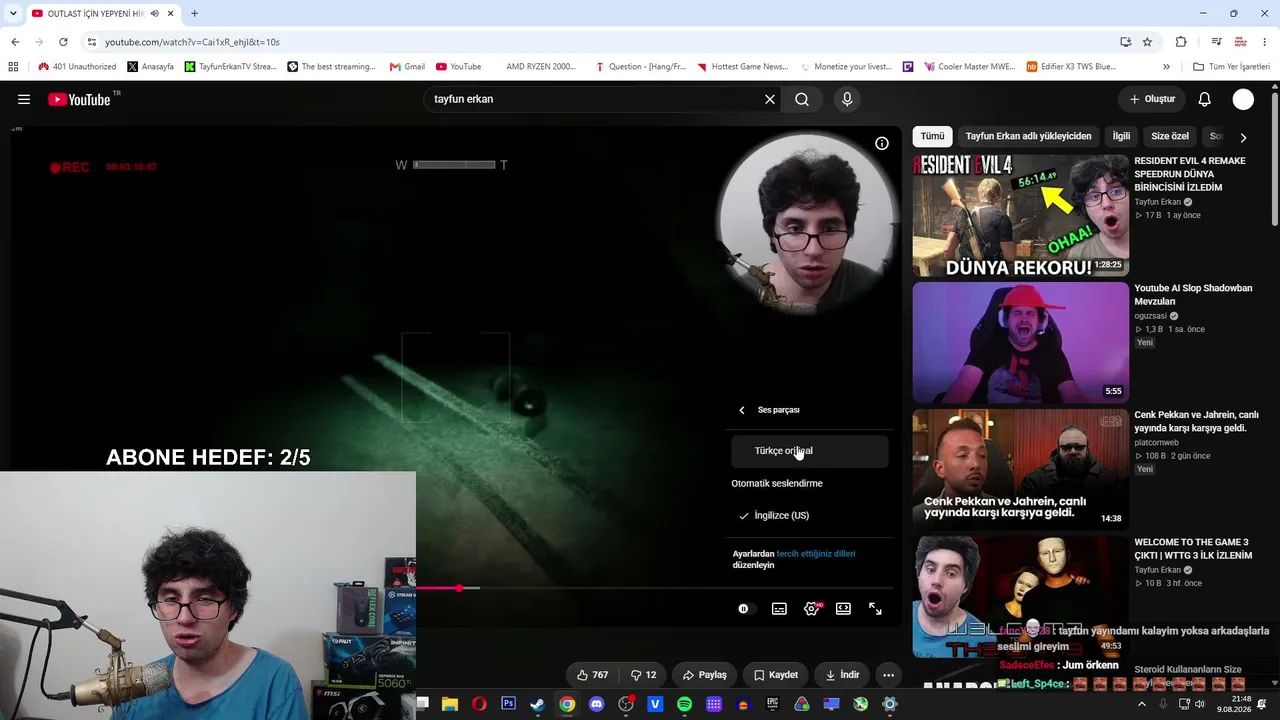
Task: Click the Oluştur create button
Action: click(1152, 99)
